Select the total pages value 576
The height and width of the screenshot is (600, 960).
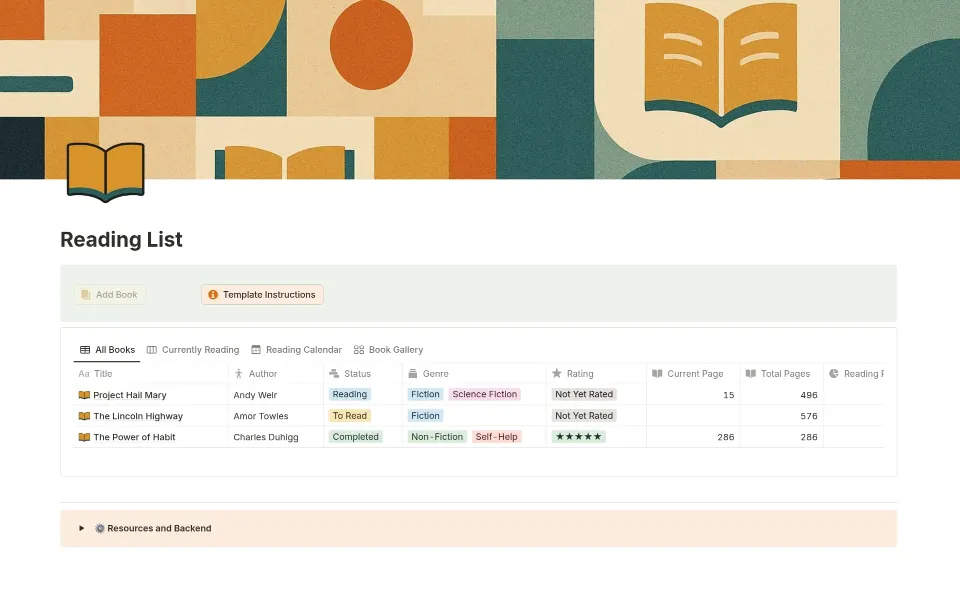coord(809,416)
